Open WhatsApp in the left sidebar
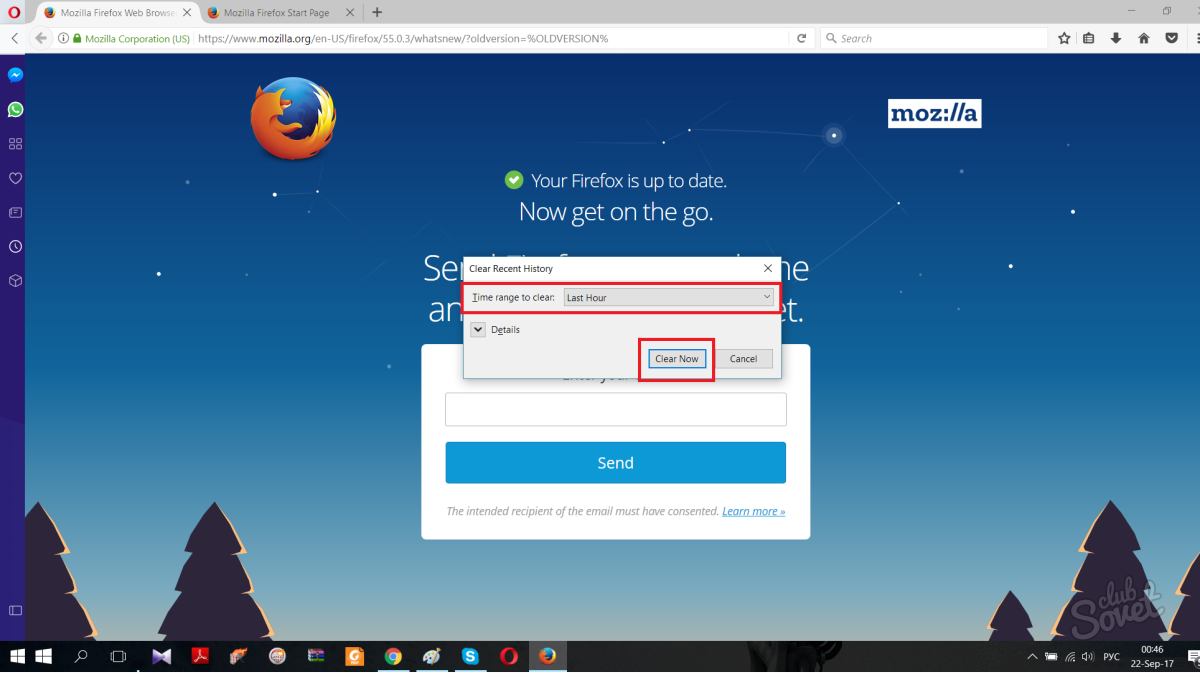This screenshot has height=677, width=1200. coord(15,110)
